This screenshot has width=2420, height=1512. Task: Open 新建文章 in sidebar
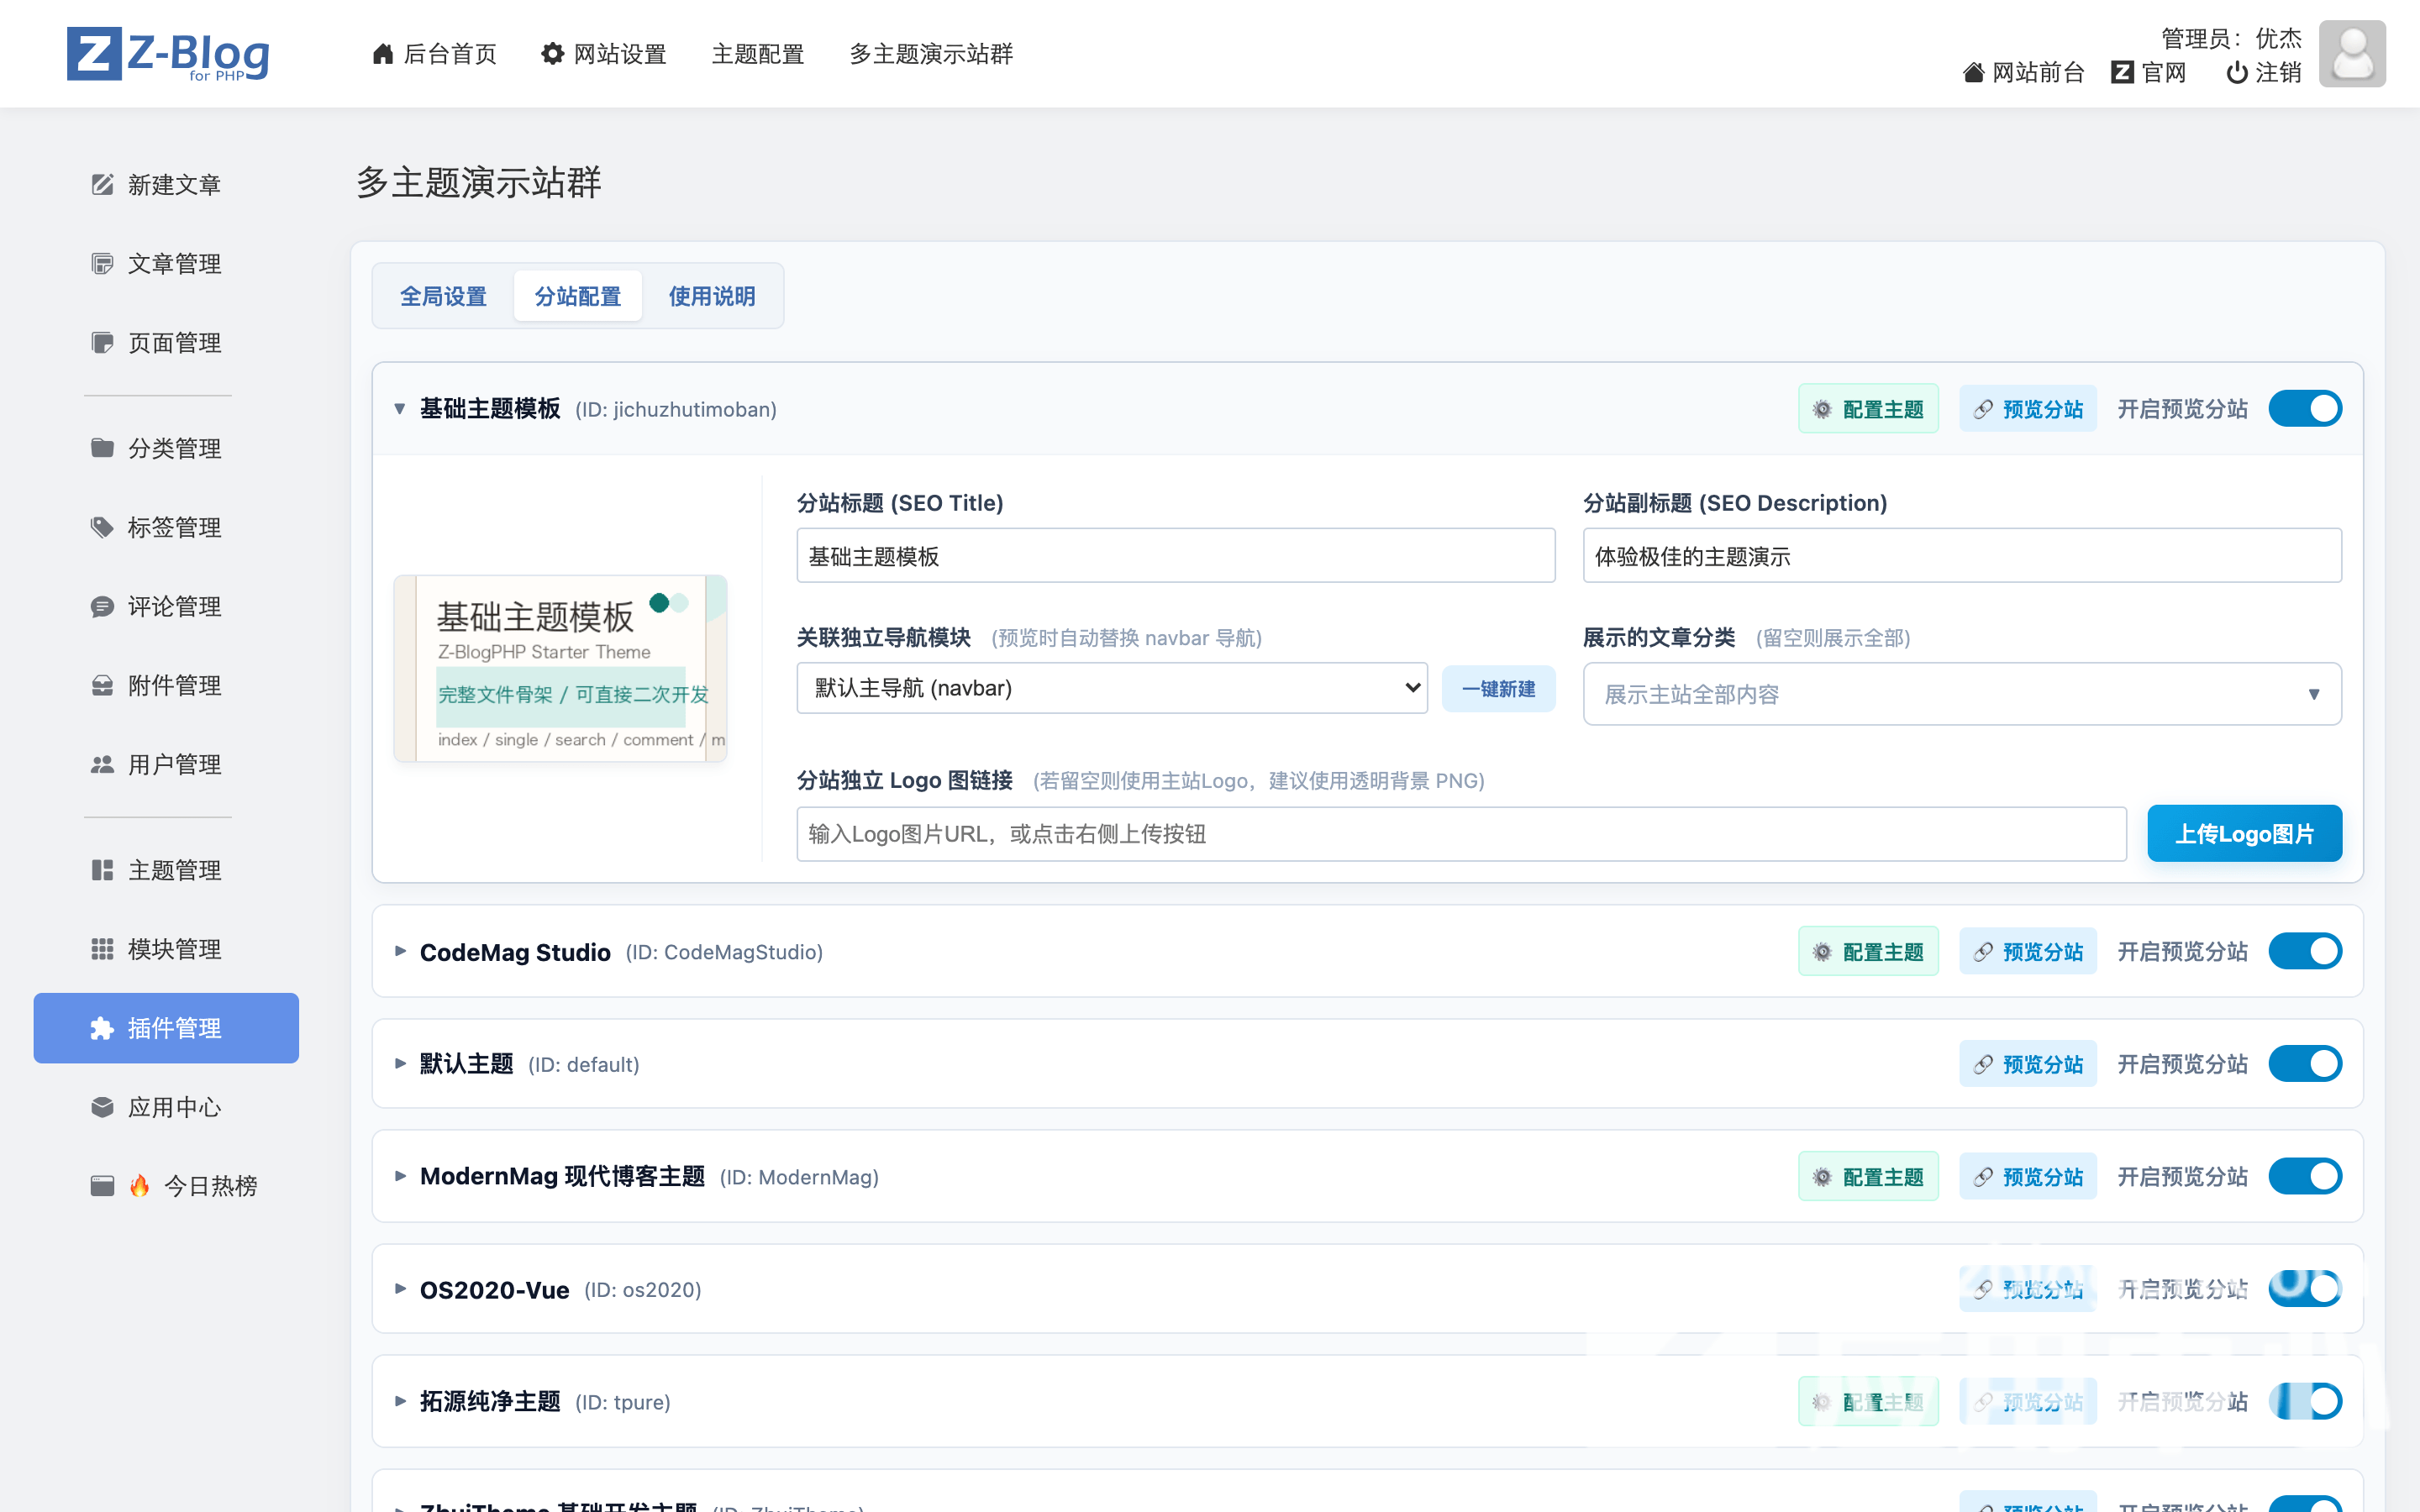coord(166,185)
